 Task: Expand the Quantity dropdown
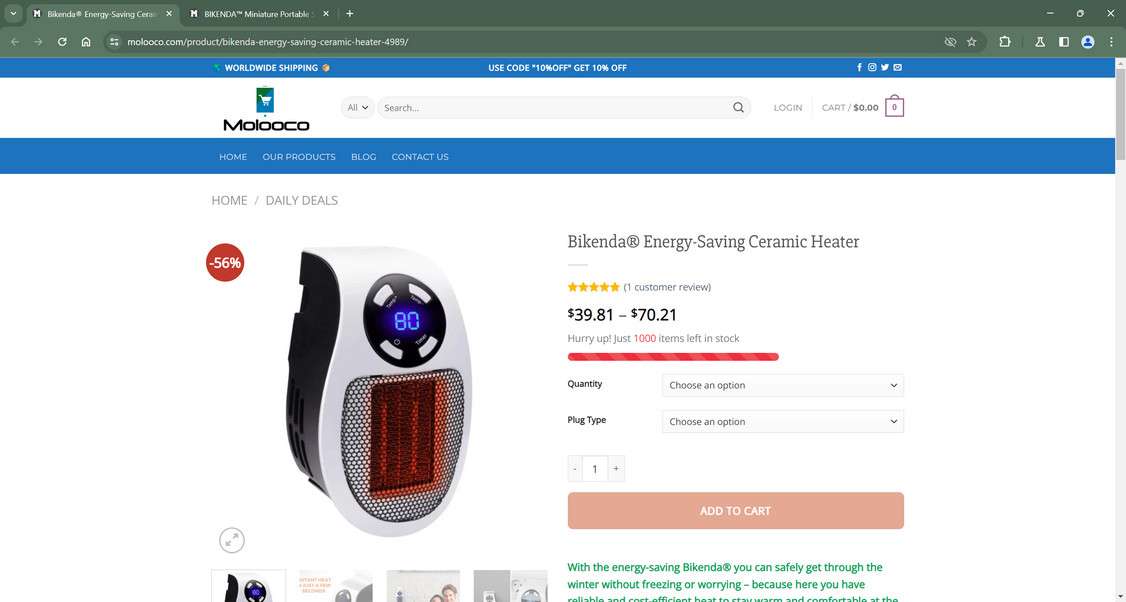pyautogui.click(x=783, y=385)
